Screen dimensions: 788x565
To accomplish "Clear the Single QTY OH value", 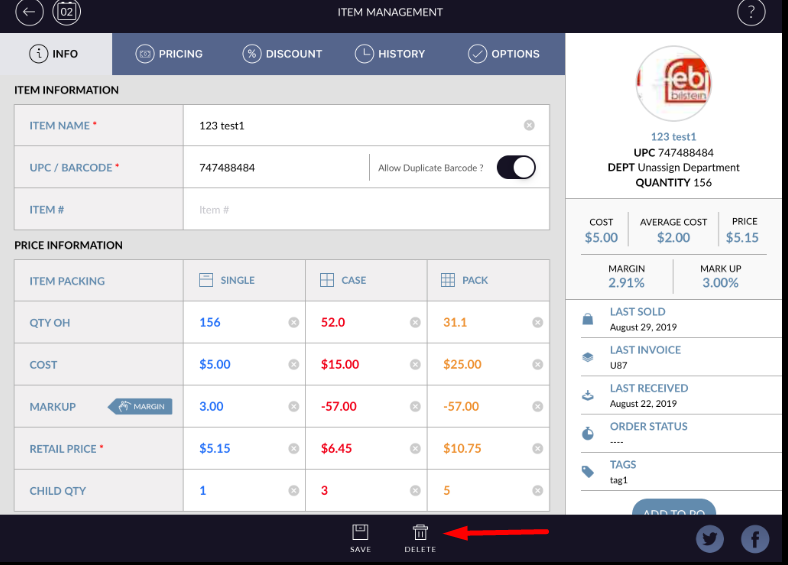I will (293, 323).
